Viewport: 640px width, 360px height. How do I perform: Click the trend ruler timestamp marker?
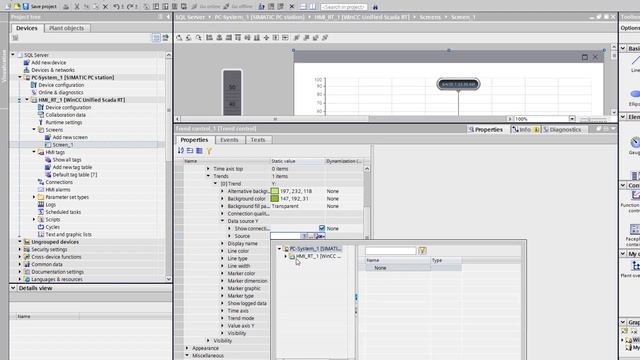(458, 84)
